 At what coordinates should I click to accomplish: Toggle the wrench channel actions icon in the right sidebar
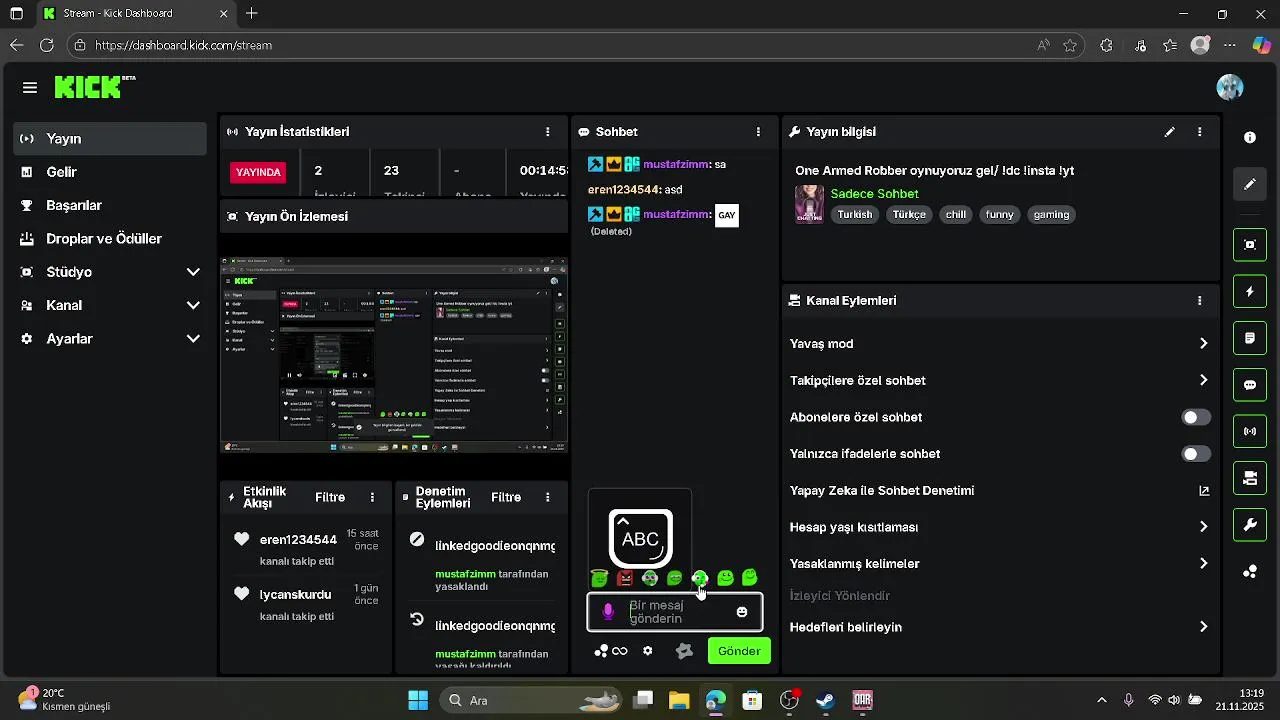click(x=1250, y=525)
